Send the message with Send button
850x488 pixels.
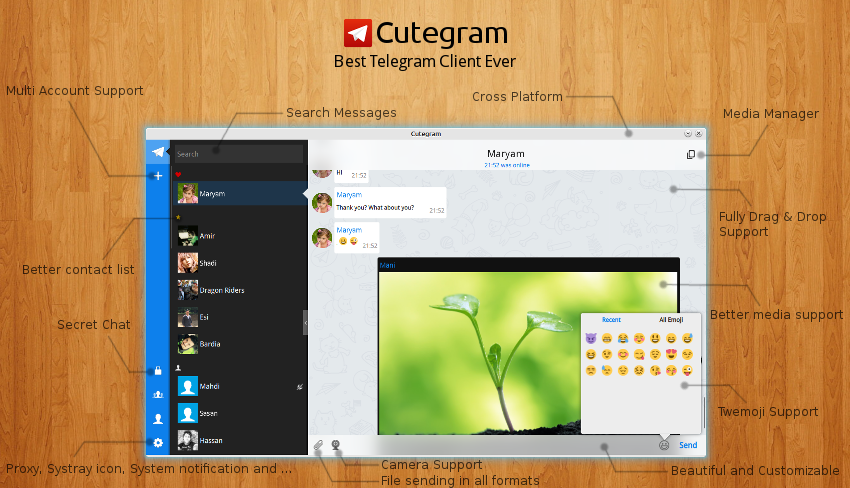(688, 445)
